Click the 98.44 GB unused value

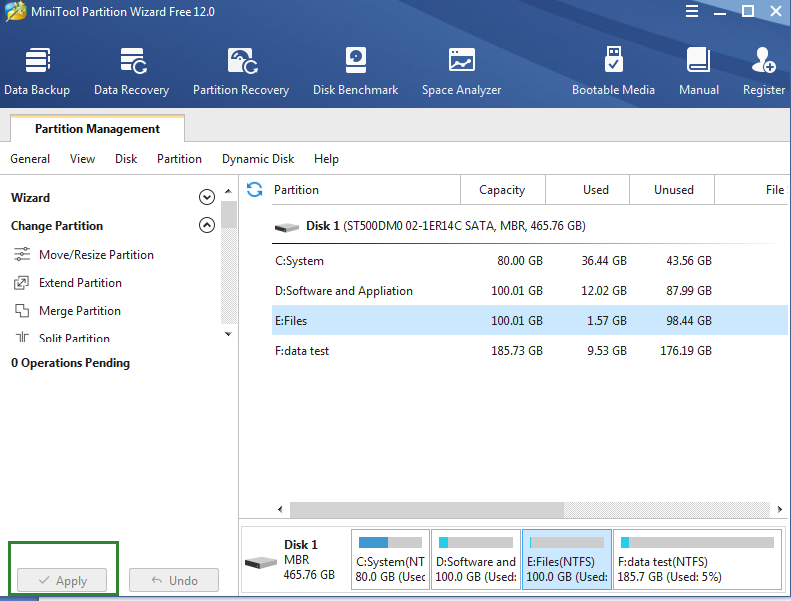coord(689,320)
